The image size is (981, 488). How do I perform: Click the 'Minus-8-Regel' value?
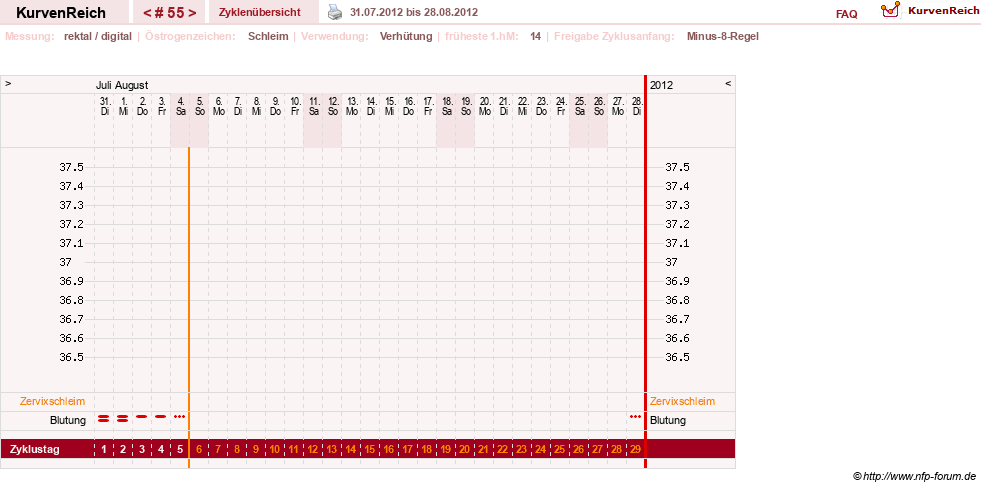(x=723, y=36)
